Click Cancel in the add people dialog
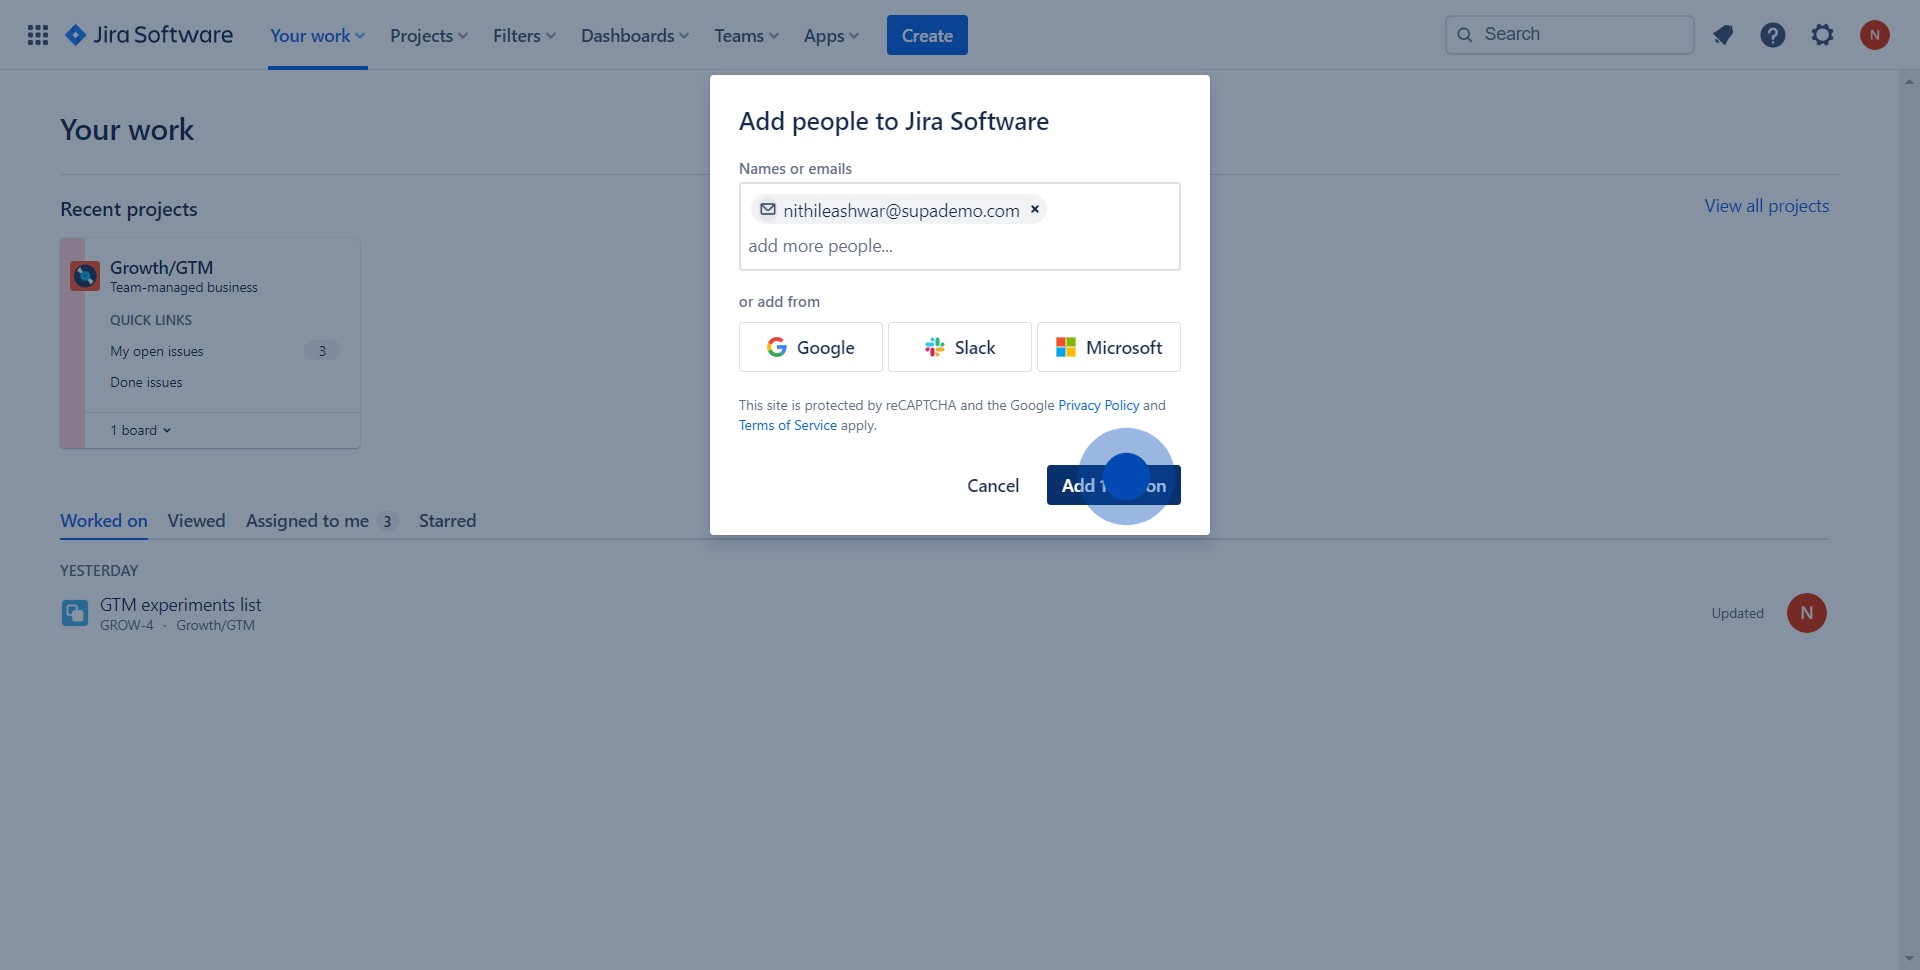This screenshot has height=970, width=1920. tap(992, 485)
